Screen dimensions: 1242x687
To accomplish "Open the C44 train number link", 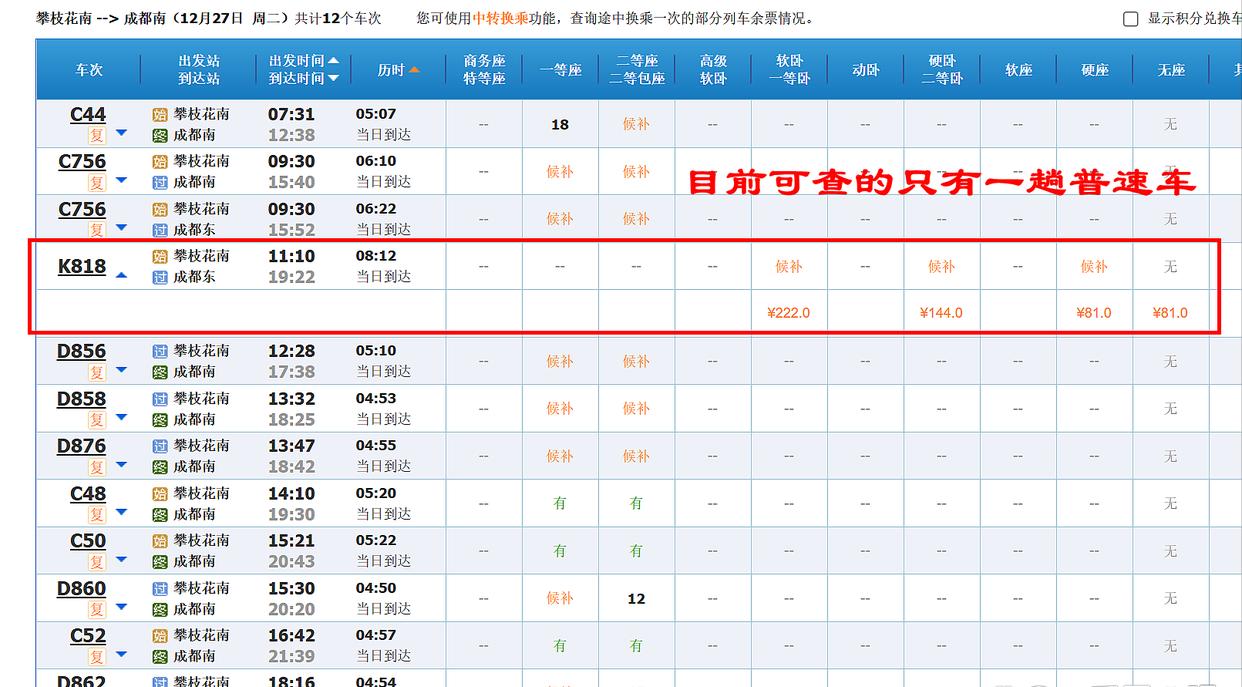I will [x=86, y=115].
